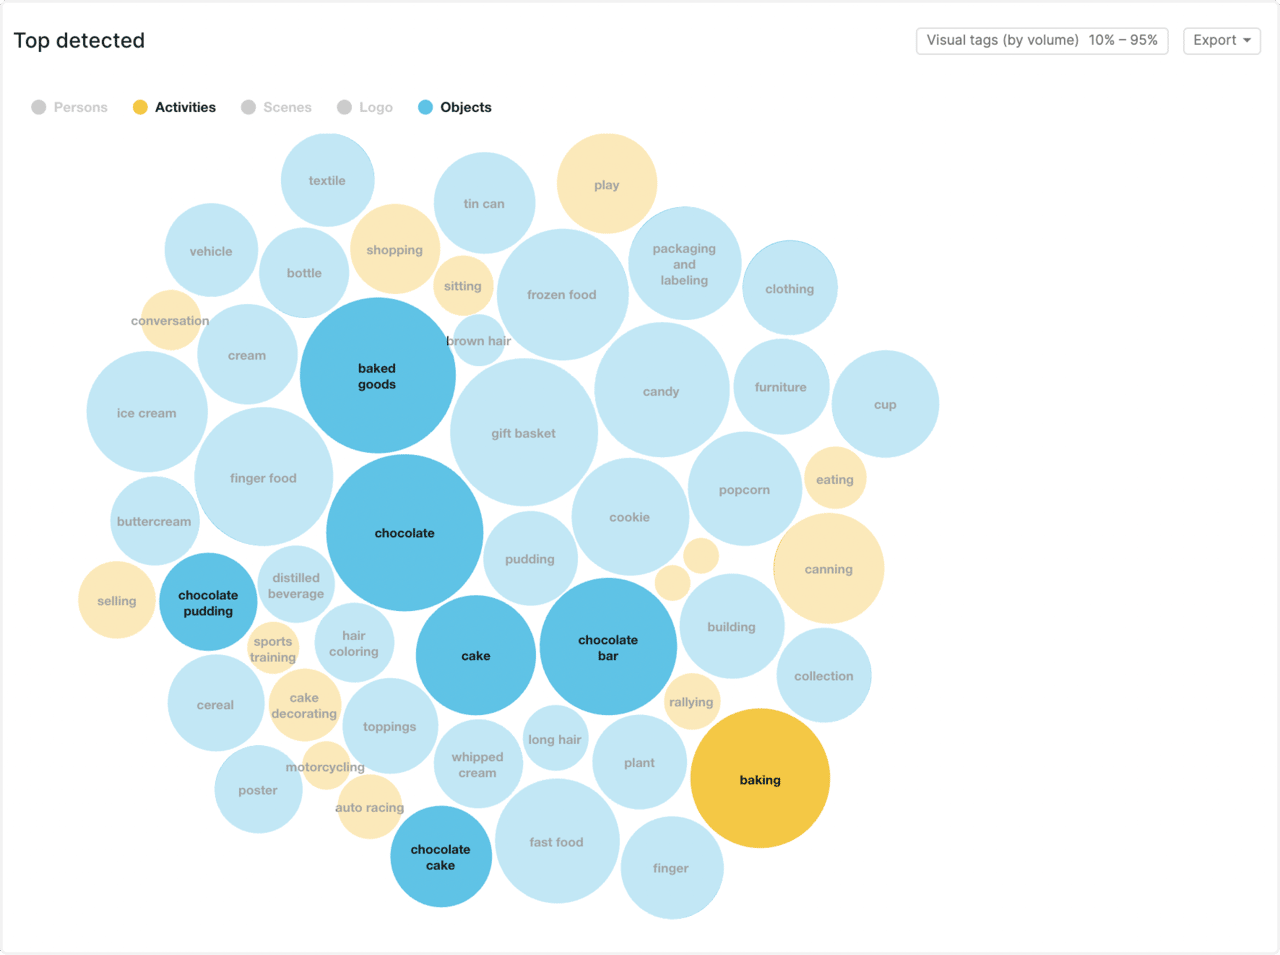Click the rallying bubble
The height and width of the screenshot is (955, 1280).
tap(692, 702)
